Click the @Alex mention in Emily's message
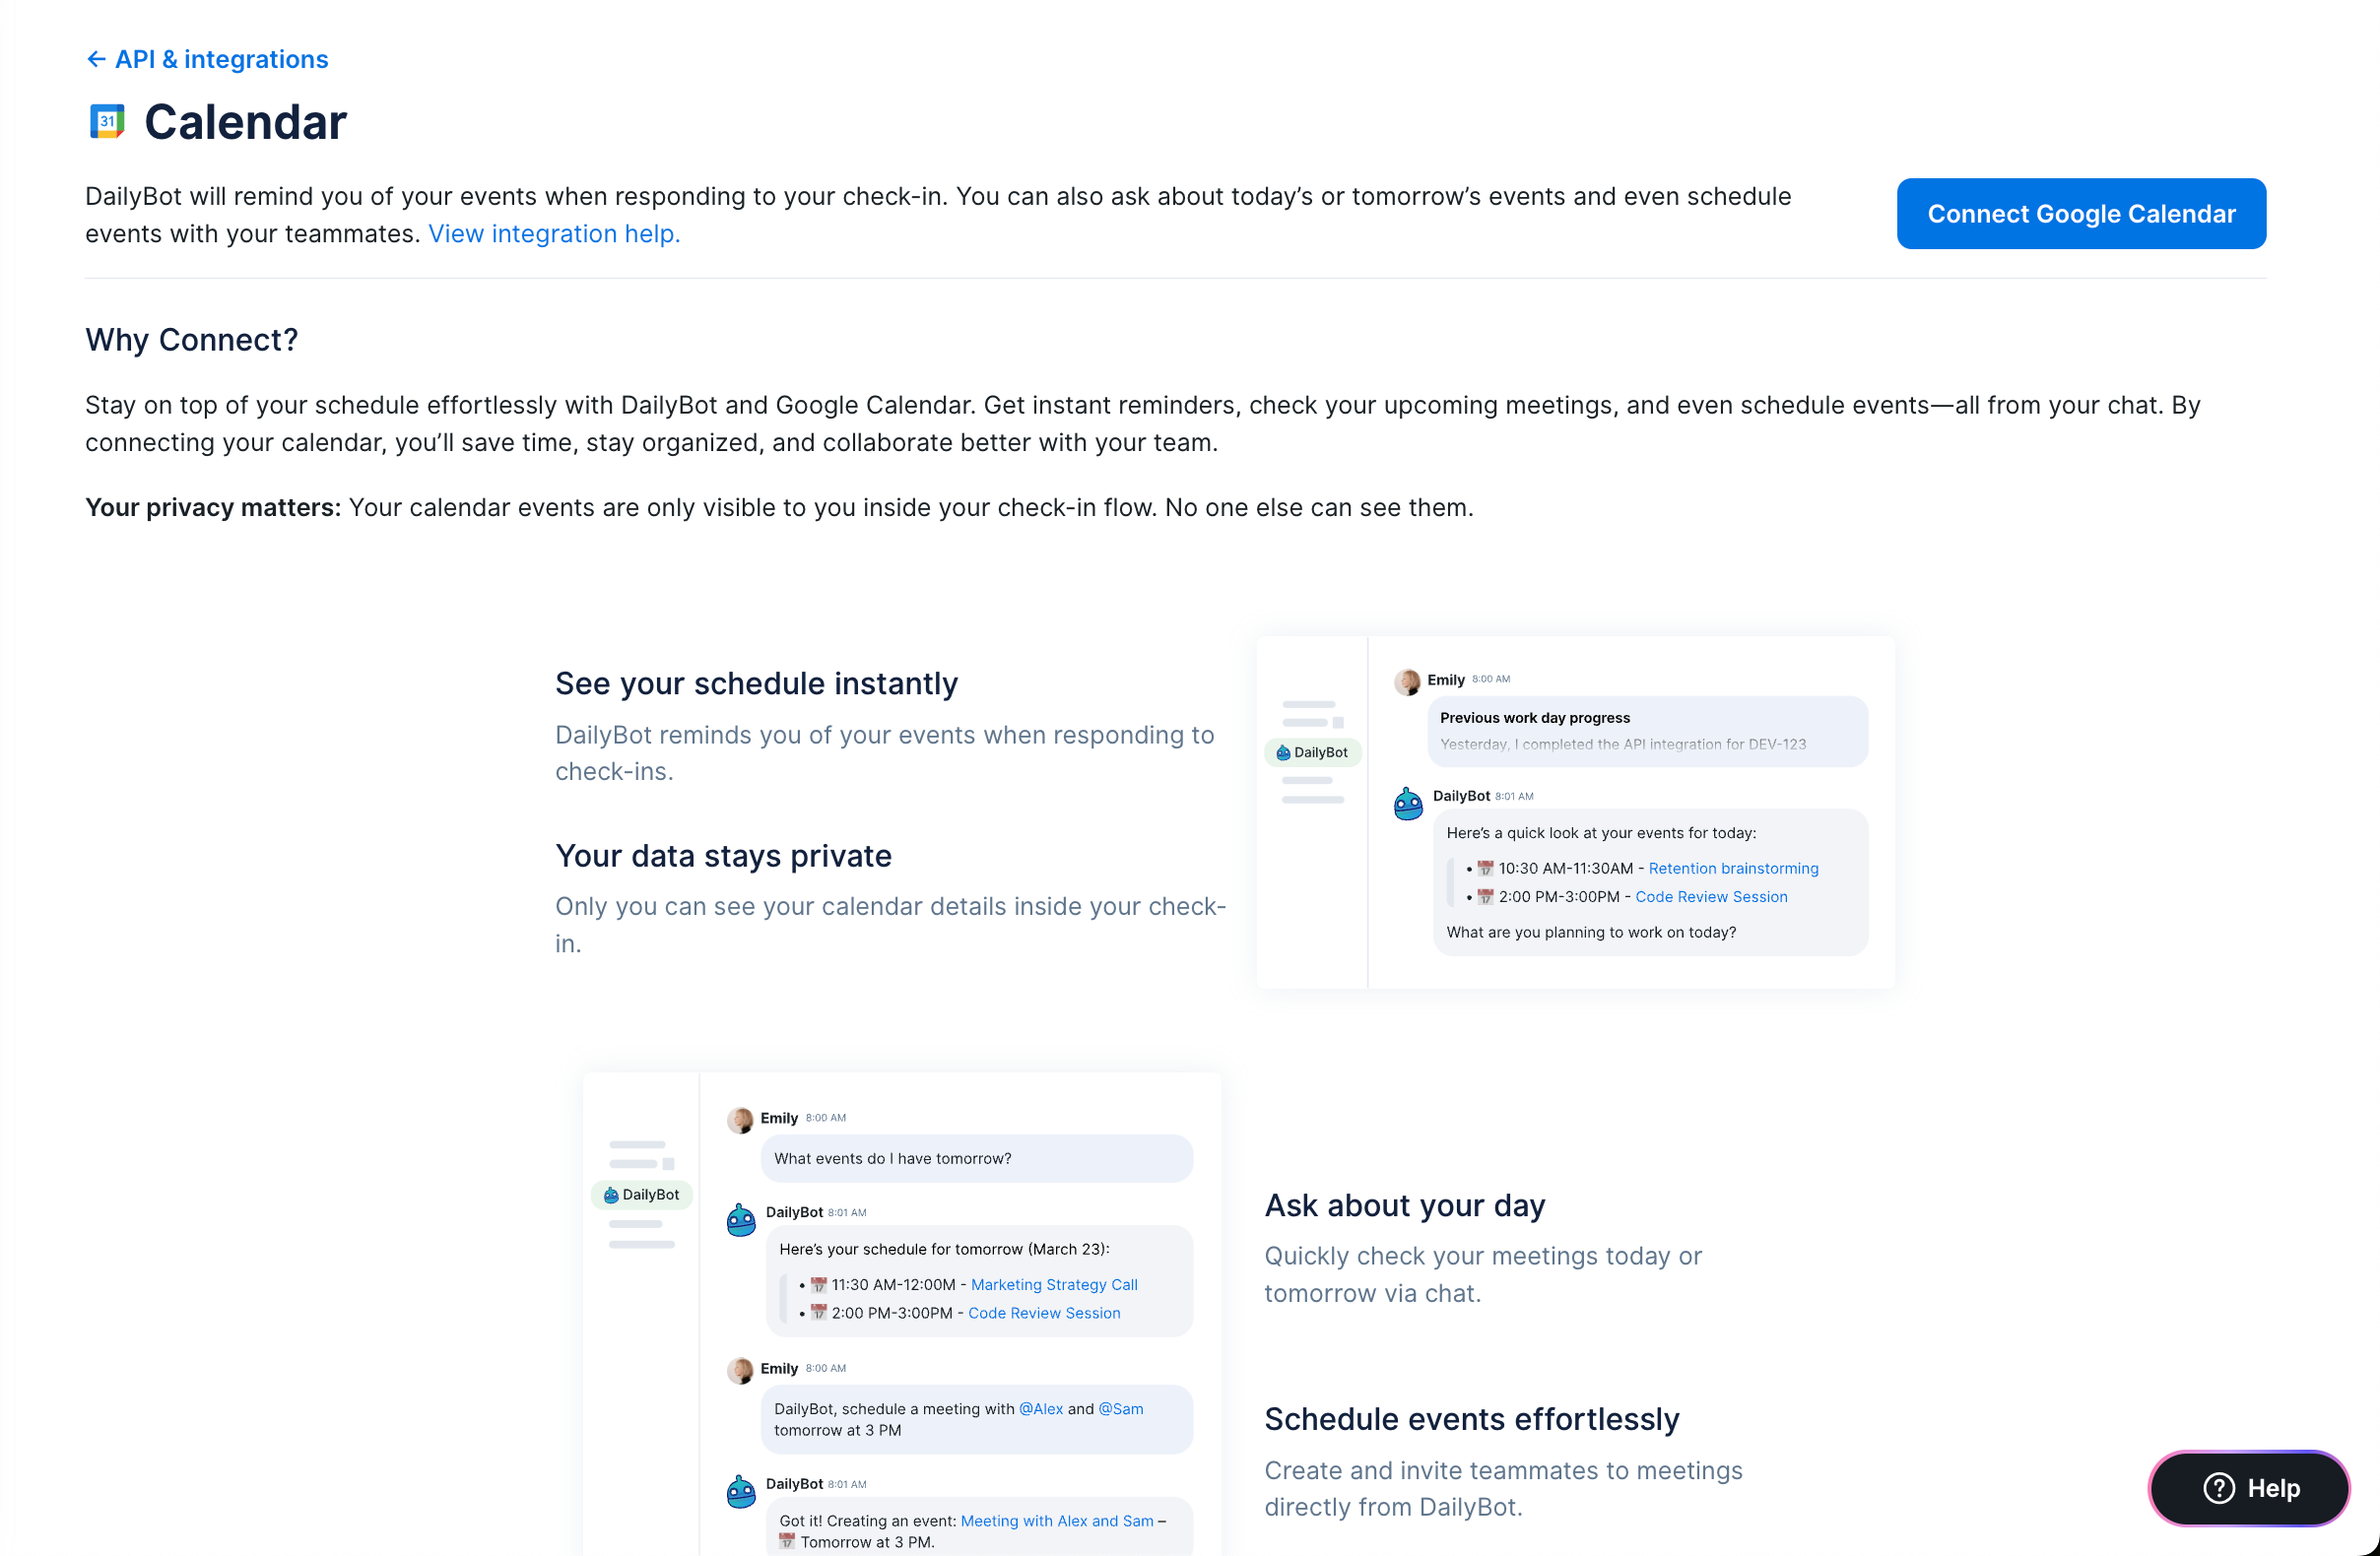This screenshot has width=2380, height=1556. 1041,1409
